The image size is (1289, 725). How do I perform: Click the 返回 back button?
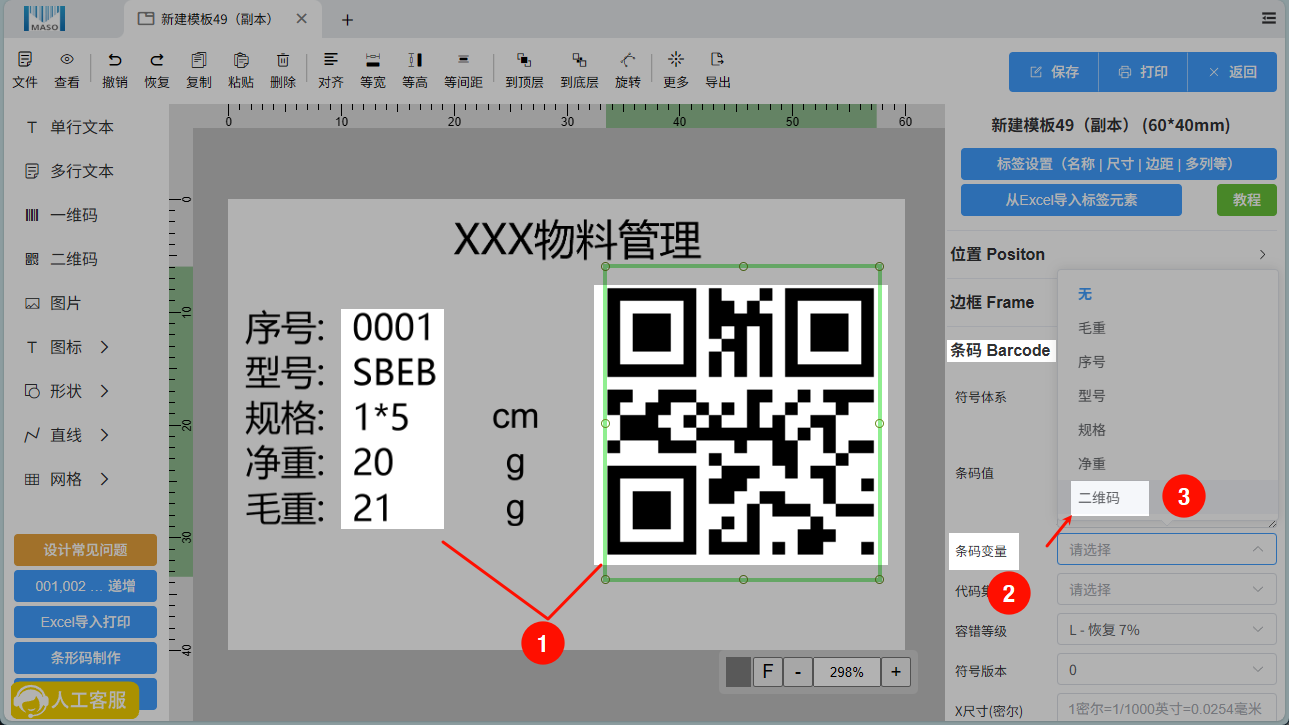click(x=1232, y=72)
